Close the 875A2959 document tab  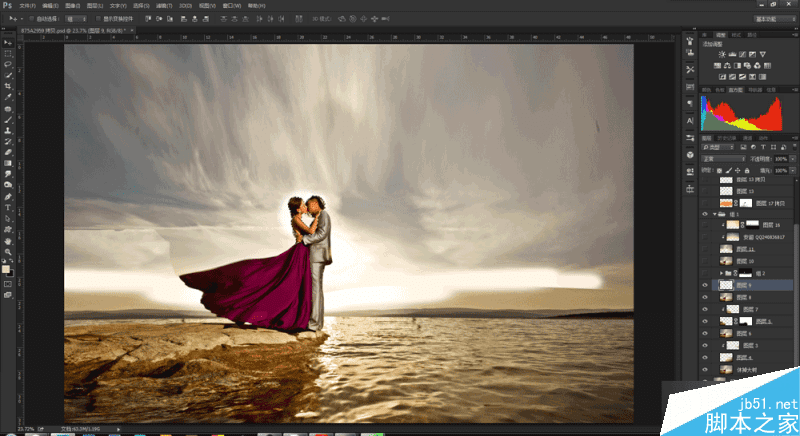pos(132,31)
